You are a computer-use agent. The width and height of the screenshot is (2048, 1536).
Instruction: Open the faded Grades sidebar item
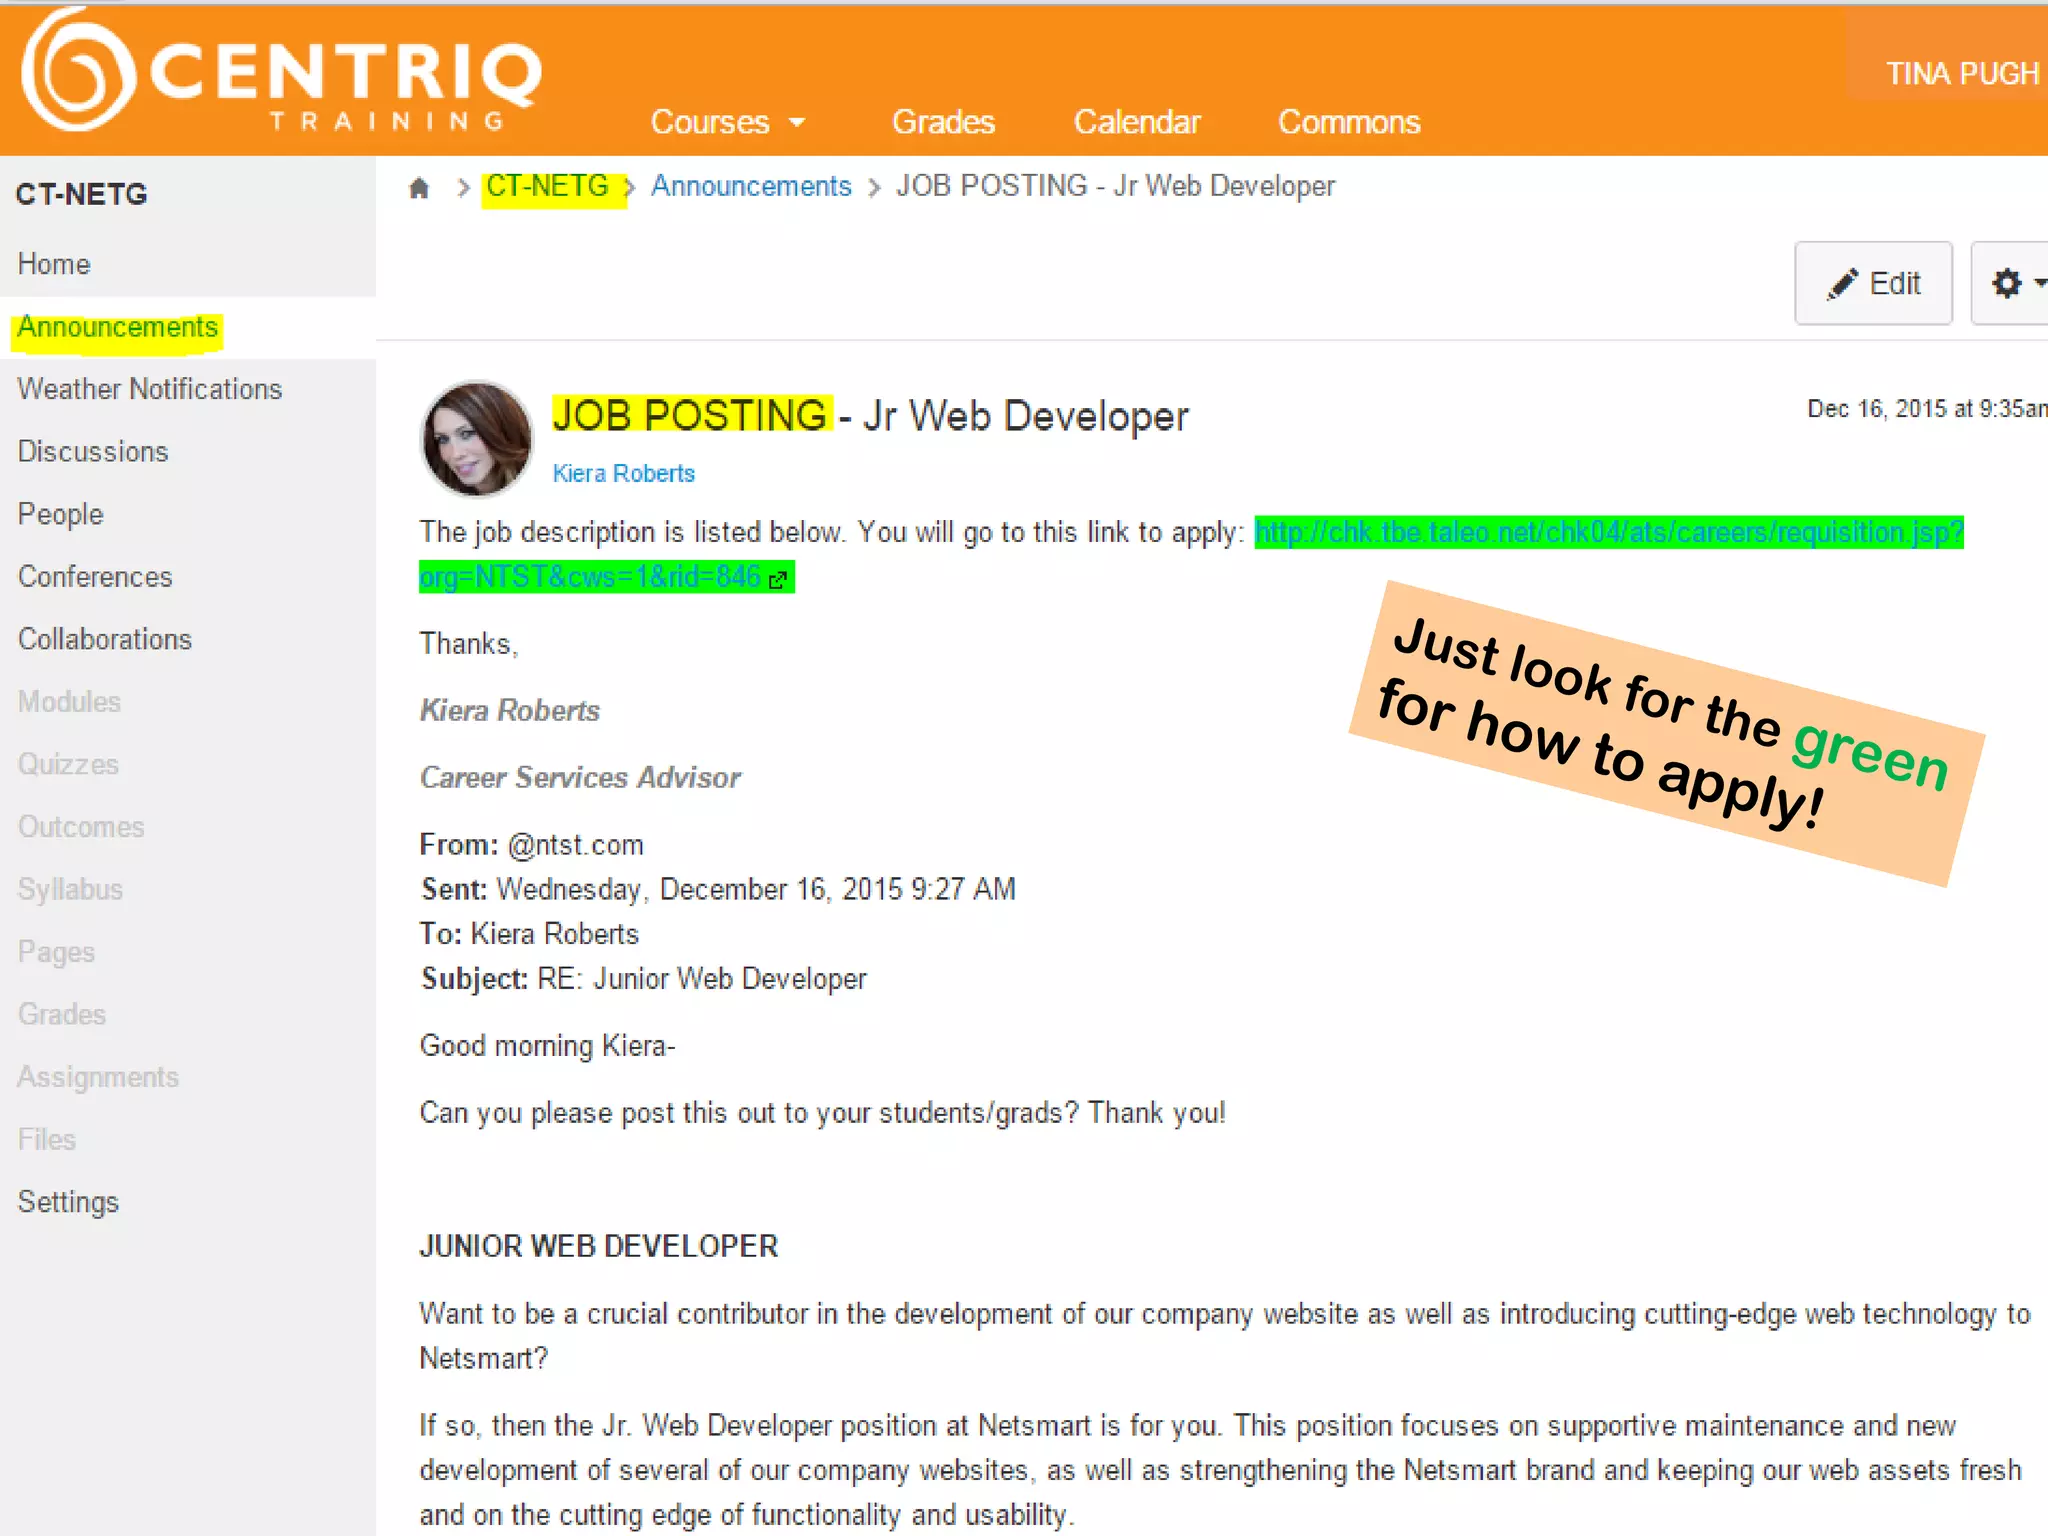tap(62, 1014)
